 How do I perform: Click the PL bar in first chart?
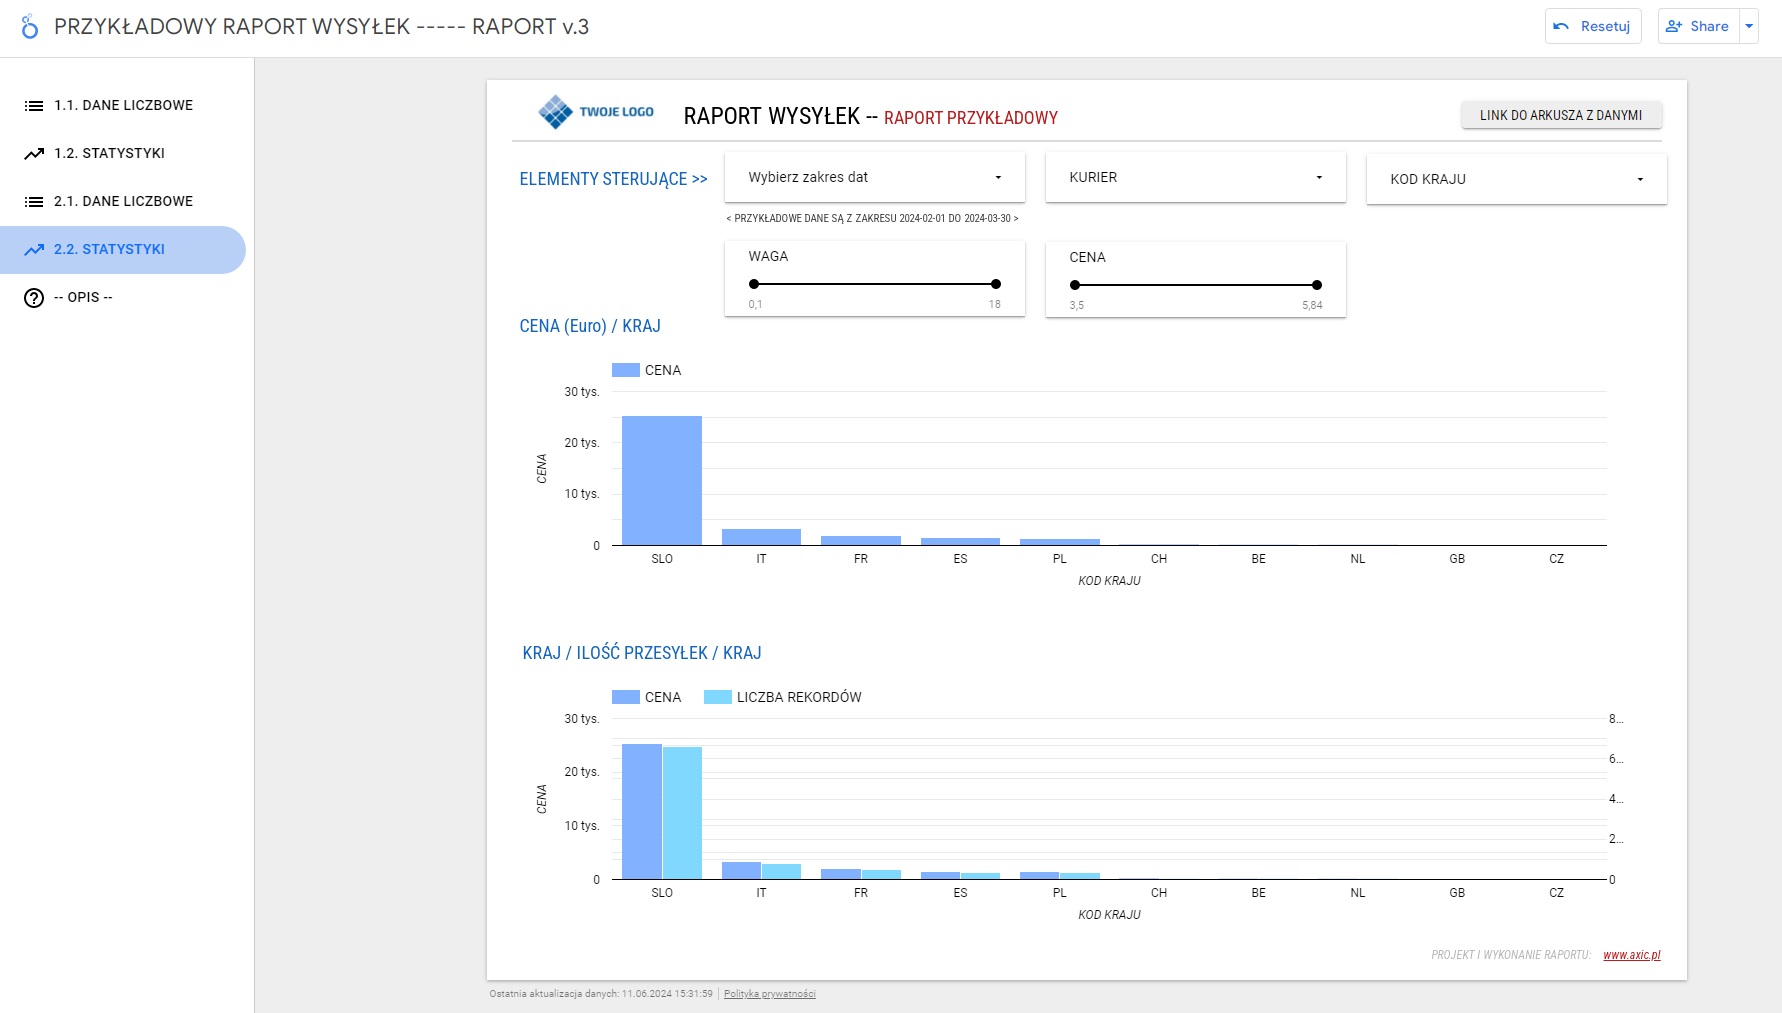tap(1060, 542)
